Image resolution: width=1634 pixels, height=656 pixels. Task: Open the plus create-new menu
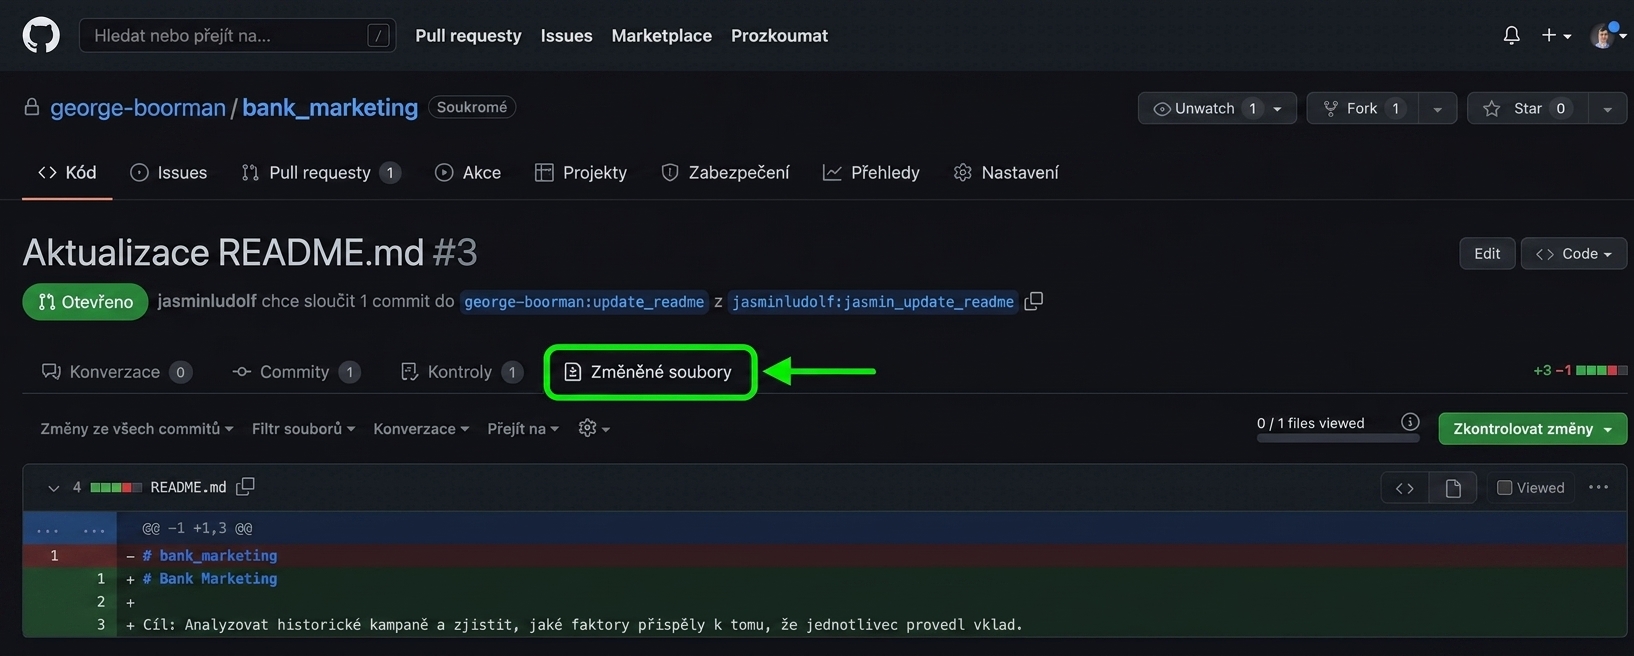pos(1556,35)
